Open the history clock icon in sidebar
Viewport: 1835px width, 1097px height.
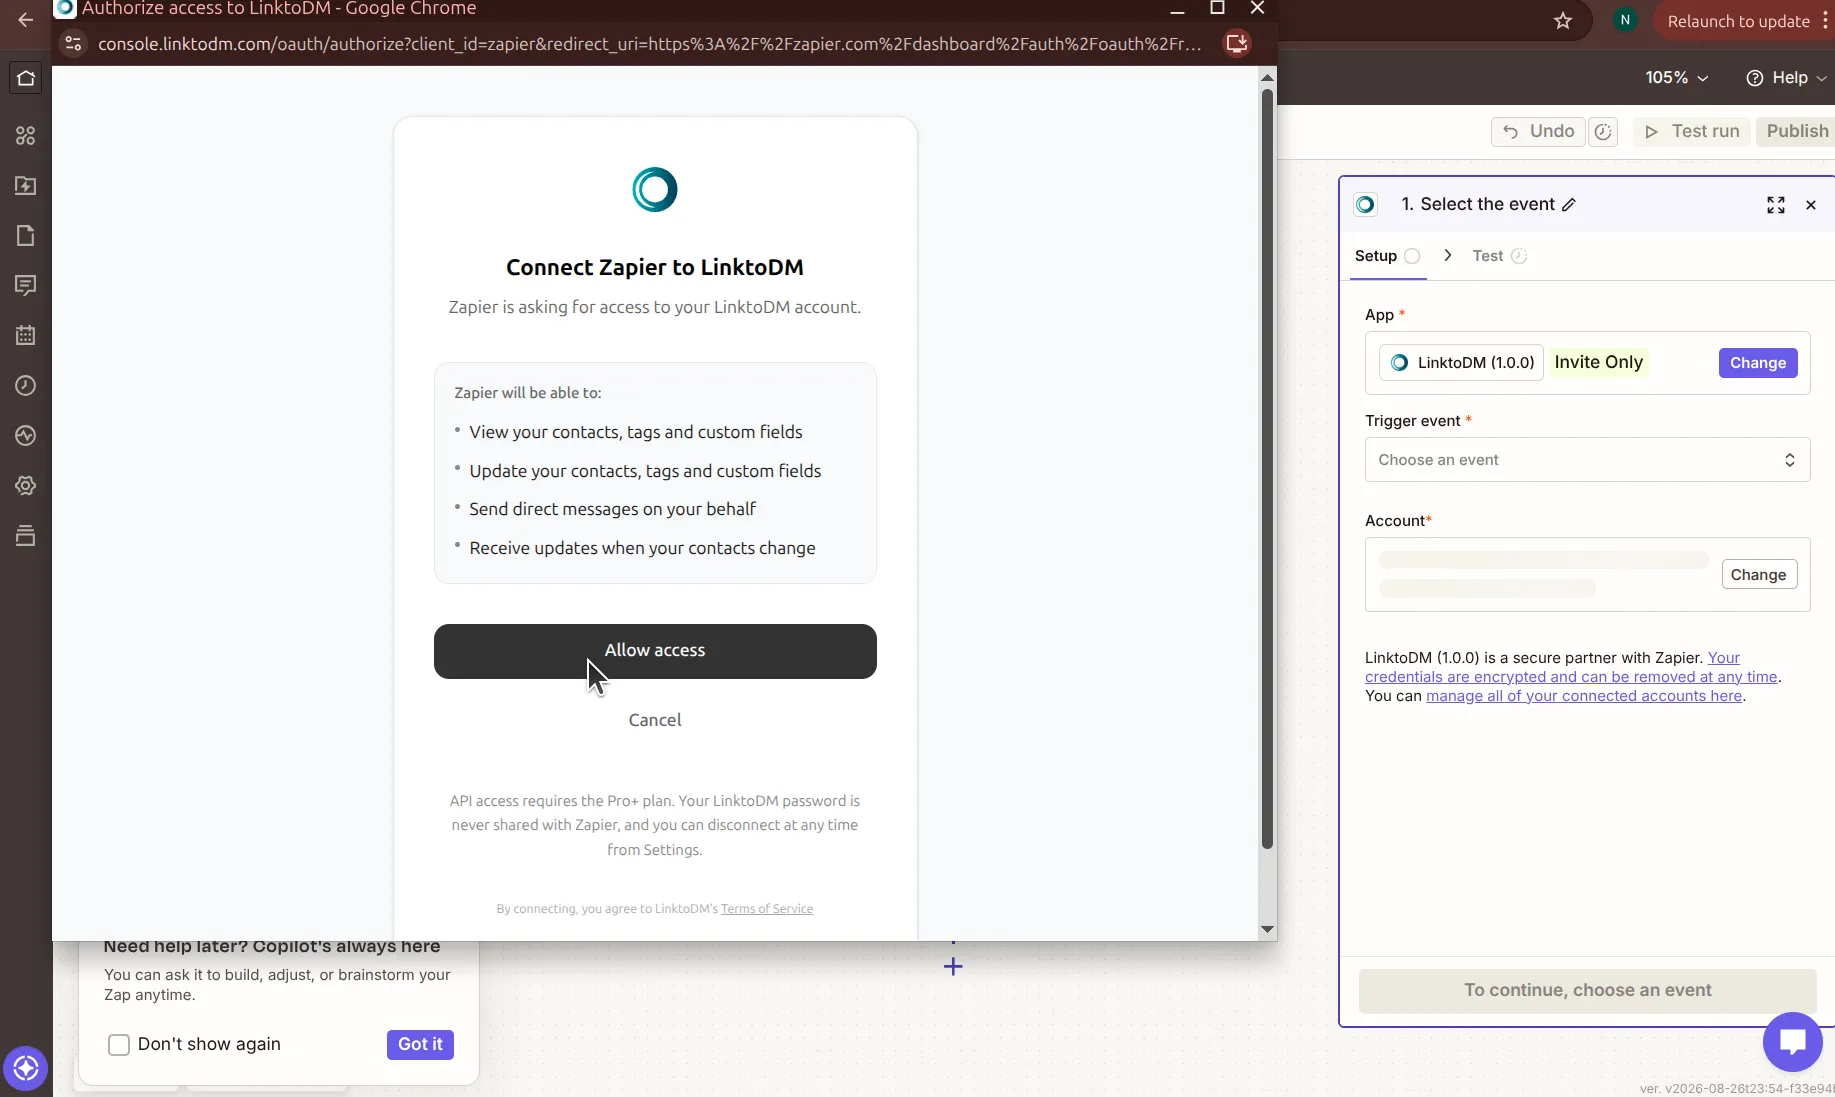click(26, 386)
